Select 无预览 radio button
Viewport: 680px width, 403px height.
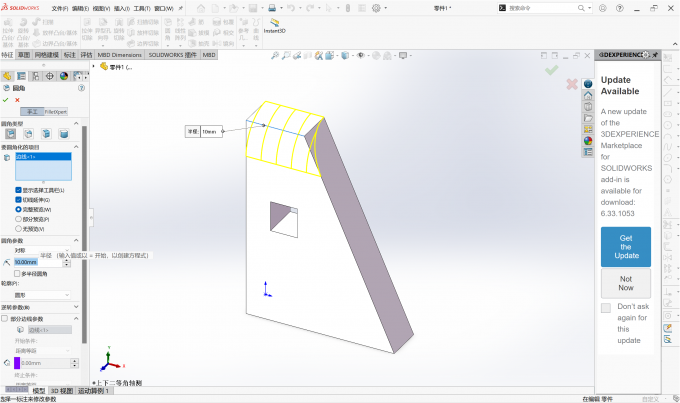tap(18, 229)
